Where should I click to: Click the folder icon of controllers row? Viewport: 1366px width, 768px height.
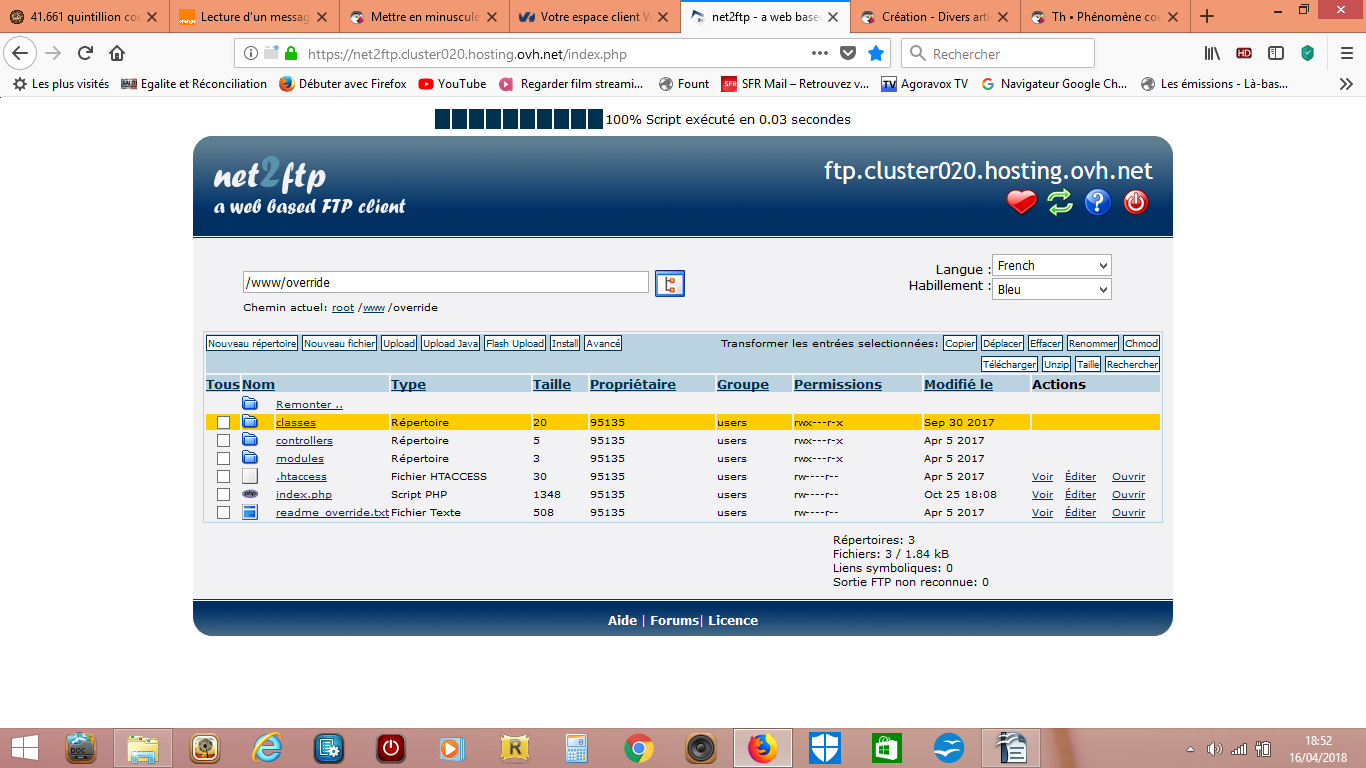point(250,440)
